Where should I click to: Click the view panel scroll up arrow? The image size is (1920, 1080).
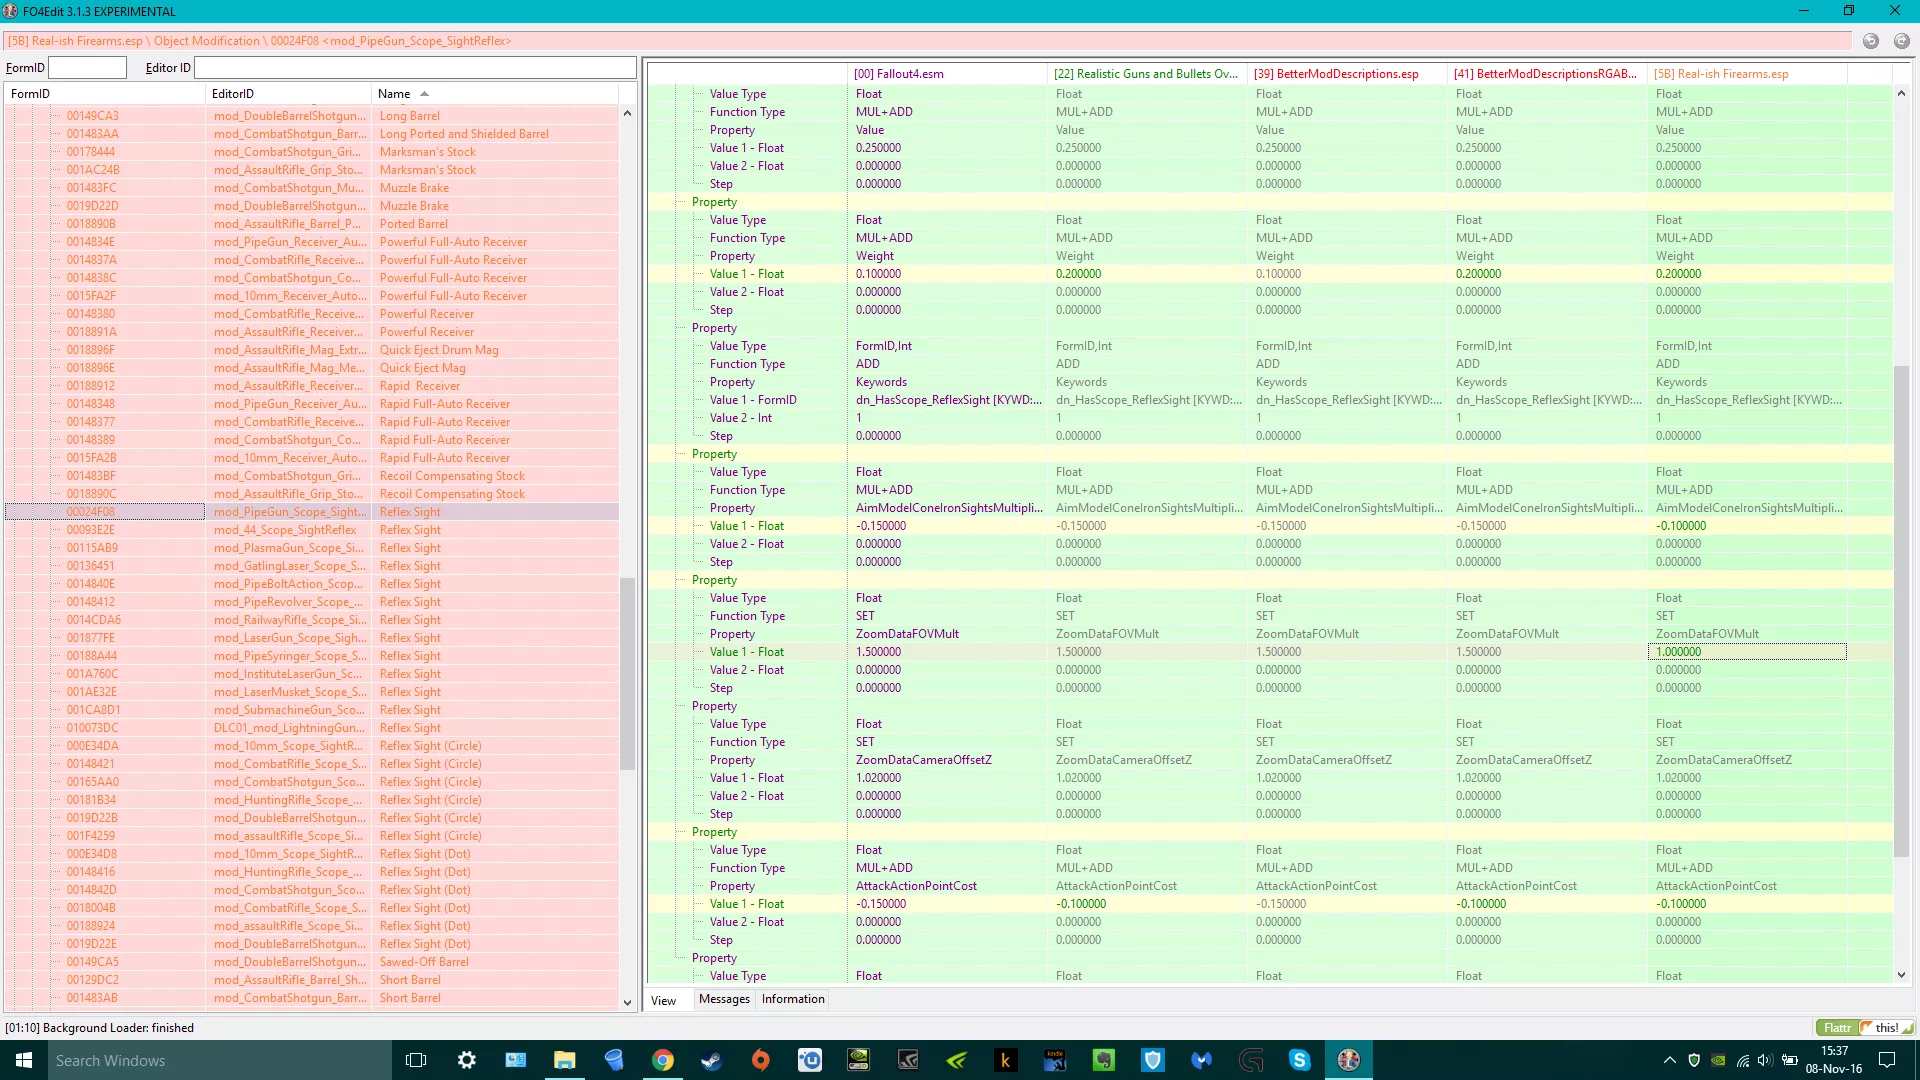pos(1901,93)
